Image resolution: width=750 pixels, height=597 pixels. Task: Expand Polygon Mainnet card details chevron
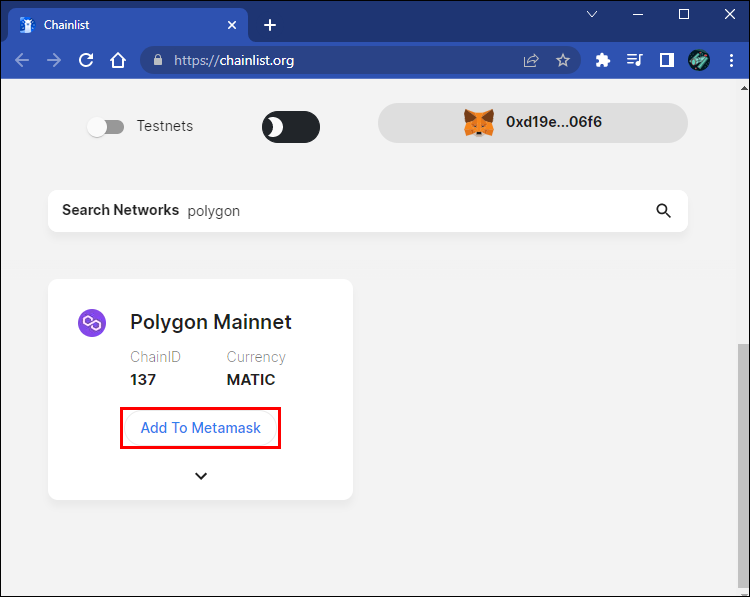pos(201,476)
